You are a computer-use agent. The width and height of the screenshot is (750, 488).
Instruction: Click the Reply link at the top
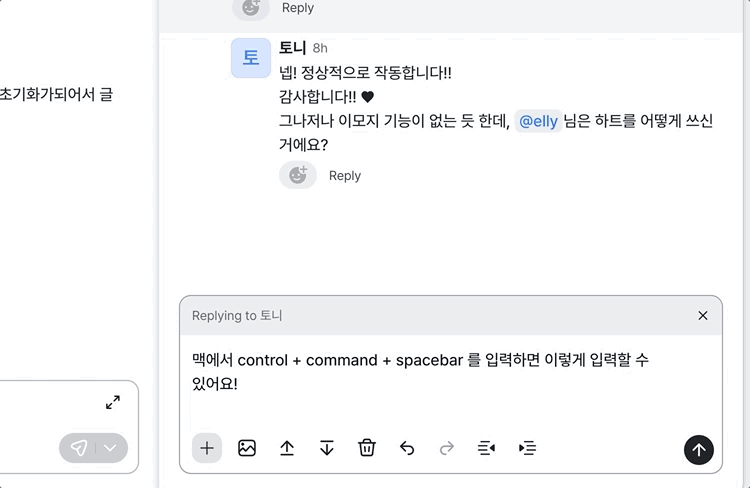pos(298,8)
